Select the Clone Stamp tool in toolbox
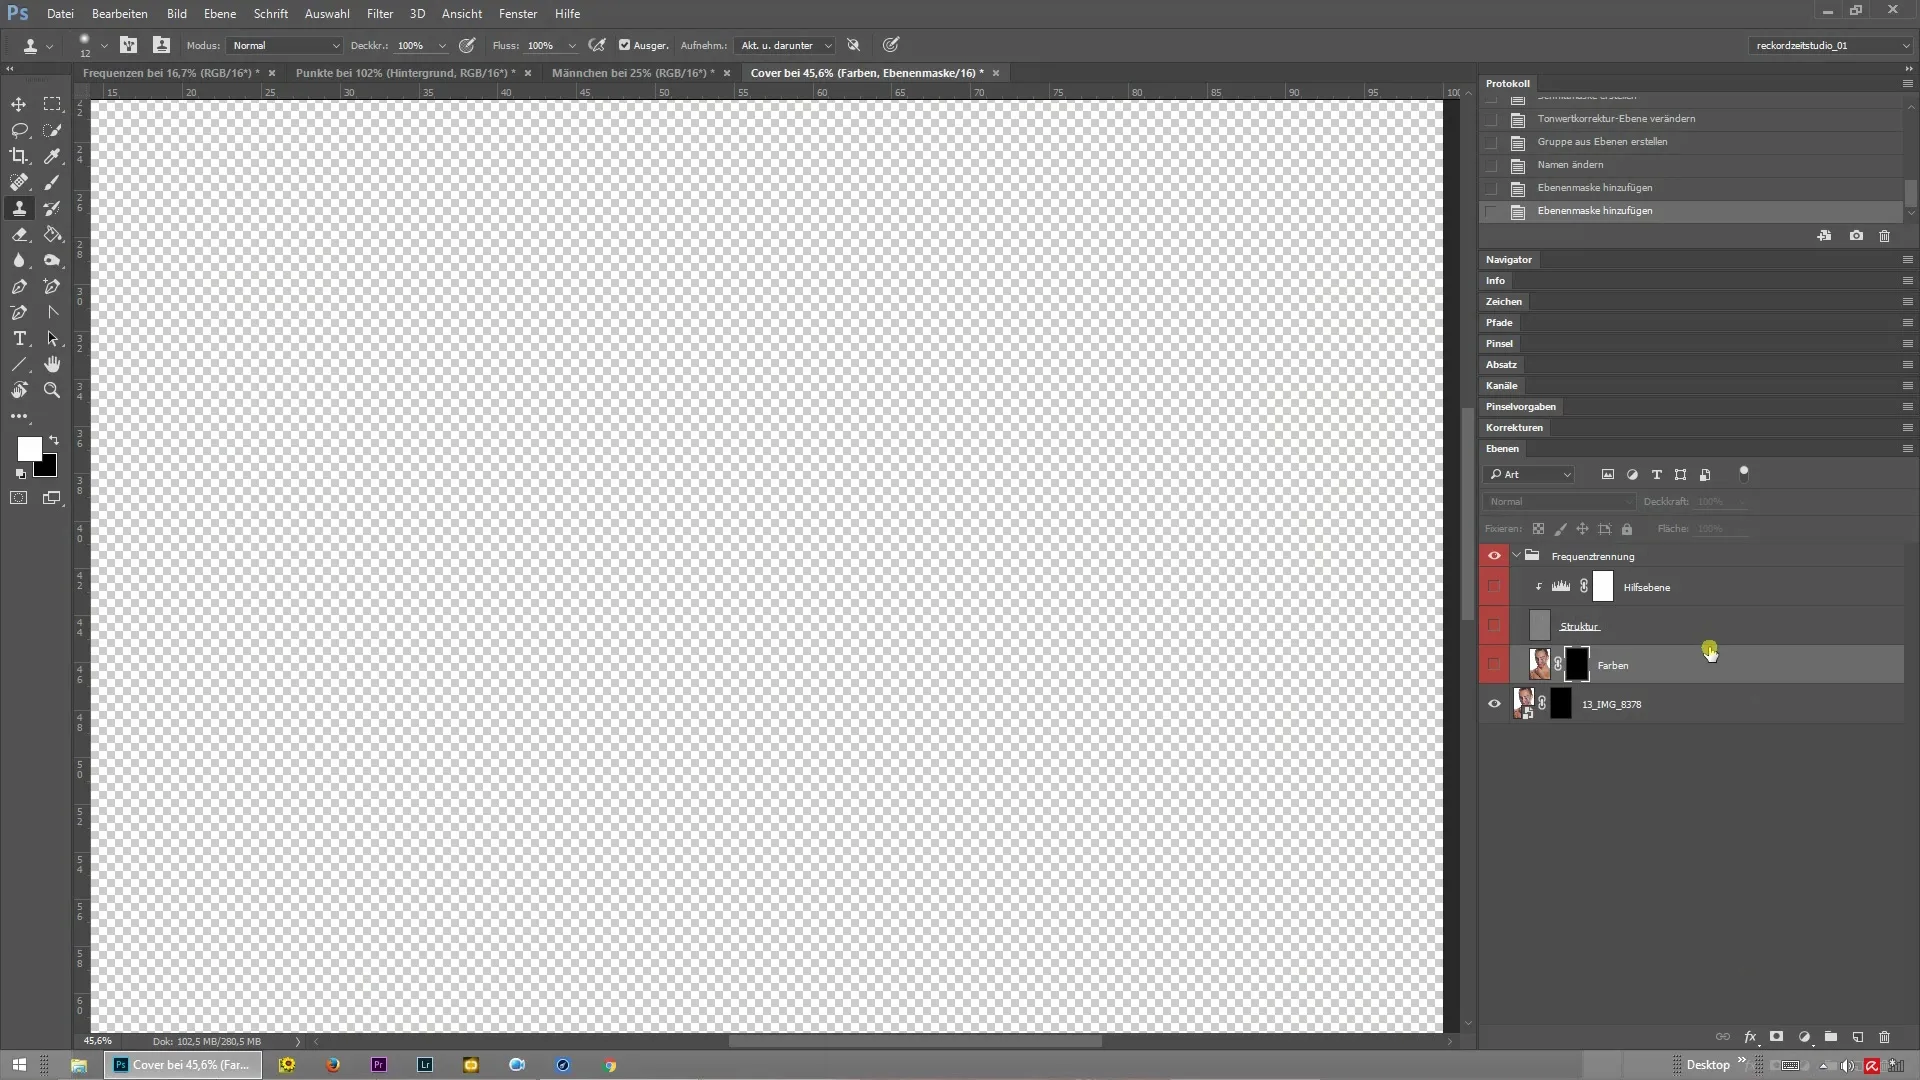The height and width of the screenshot is (1080, 1920). (x=19, y=208)
